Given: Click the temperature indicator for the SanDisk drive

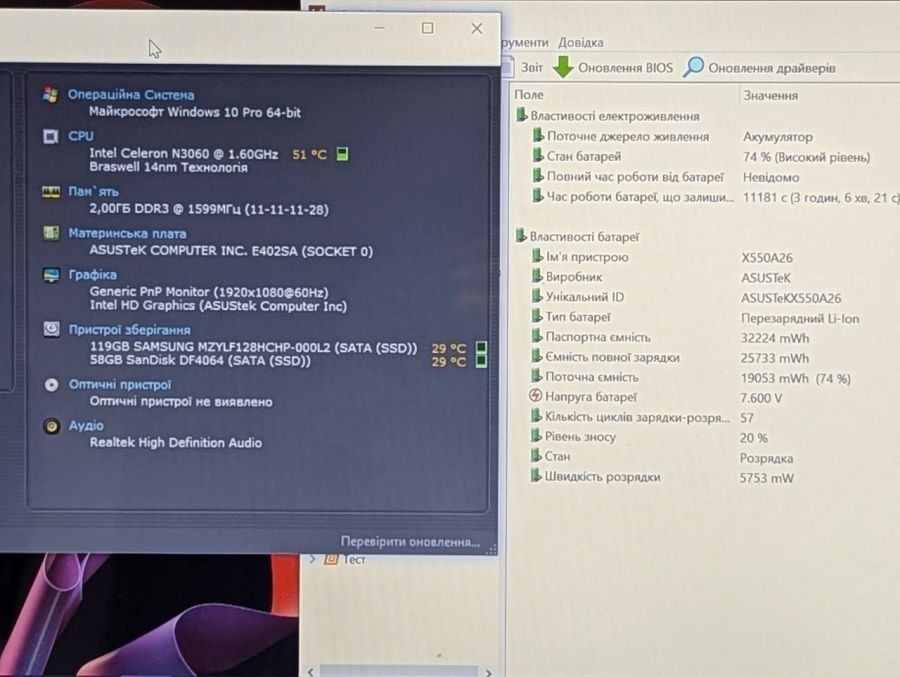Looking at the screenshot, I should tap(482, 361).
